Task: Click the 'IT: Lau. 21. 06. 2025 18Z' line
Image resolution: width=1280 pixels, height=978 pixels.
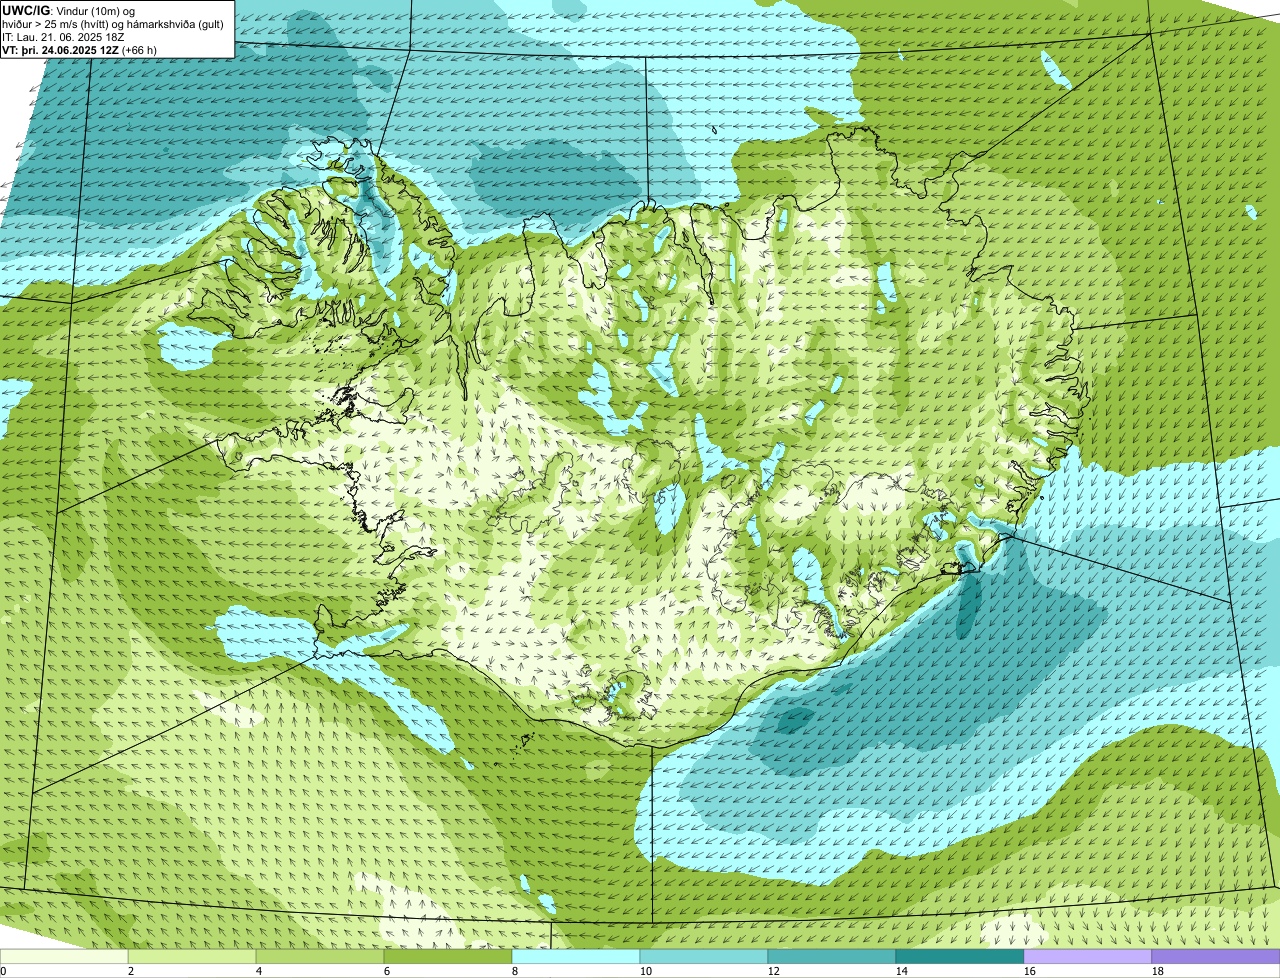Action: pyautogui.click(x=64, y=36)
